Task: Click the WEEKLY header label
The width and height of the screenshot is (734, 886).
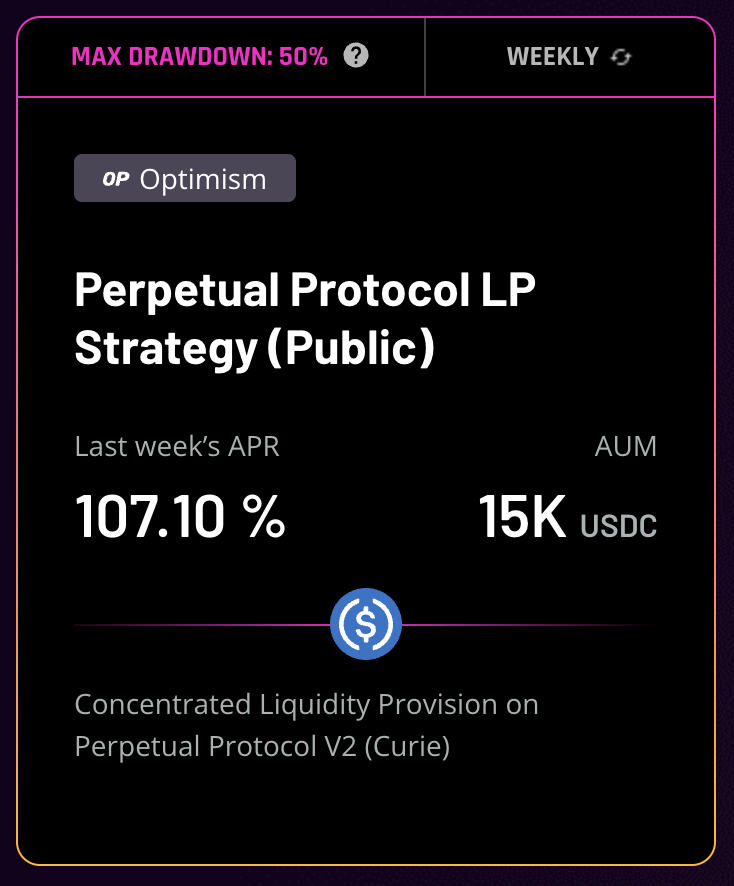Action: (552, 57)
